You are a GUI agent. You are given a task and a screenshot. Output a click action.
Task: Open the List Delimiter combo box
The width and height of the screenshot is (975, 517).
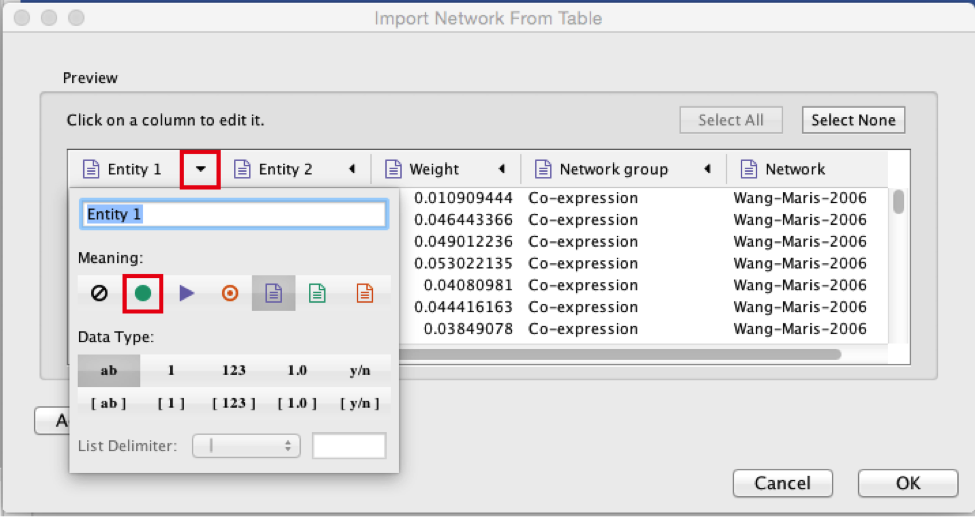click(x=246, y=446)
